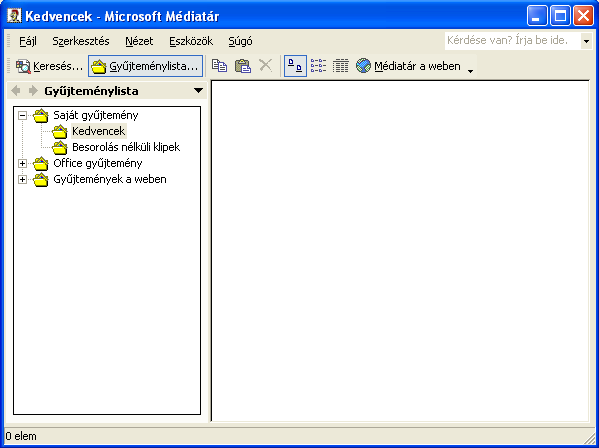Viewport: 599px width, 448px height.
Task: Open Médiatár a weben globe button
Action: click(x=408, y=66)
